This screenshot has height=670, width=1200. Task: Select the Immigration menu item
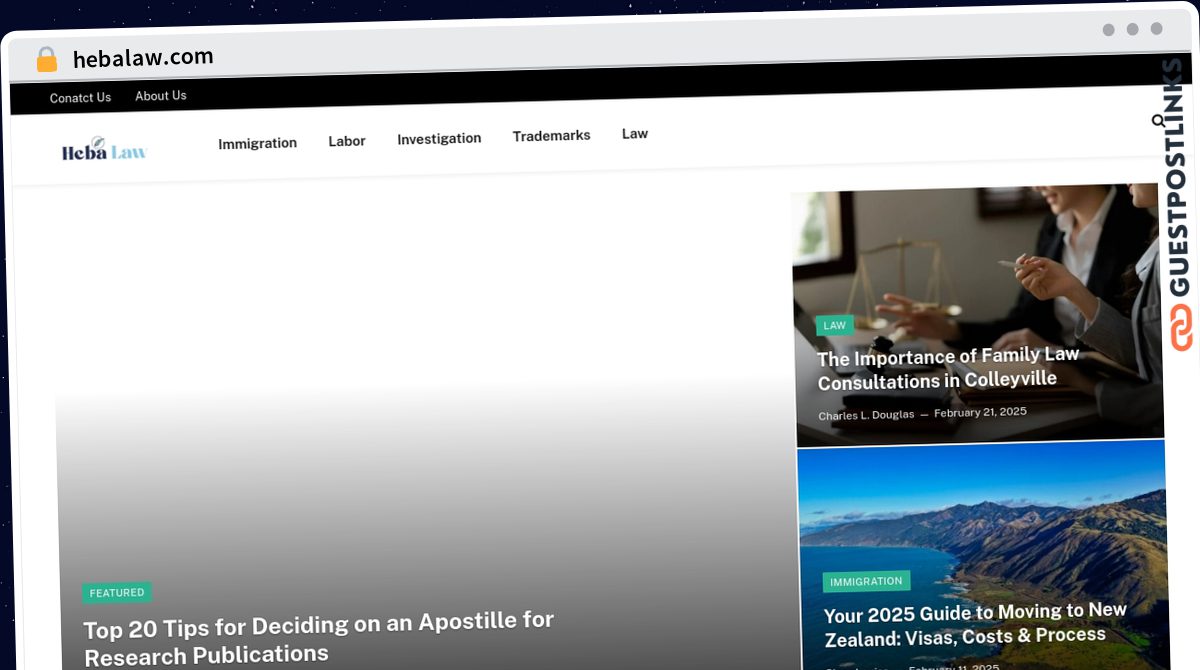click(257, 143)
